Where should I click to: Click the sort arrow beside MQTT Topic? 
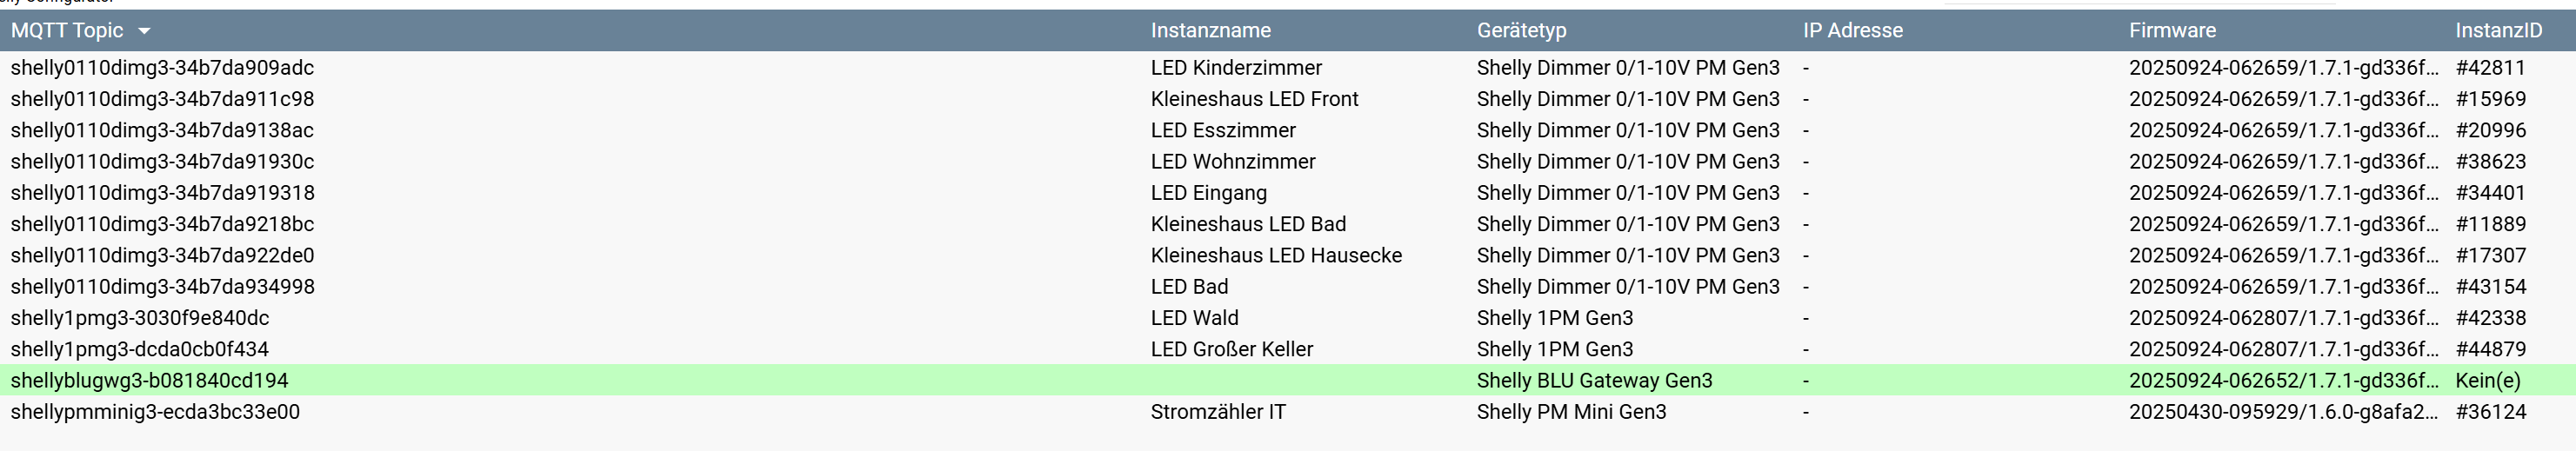pyautogui.click(x=144, y=31)
